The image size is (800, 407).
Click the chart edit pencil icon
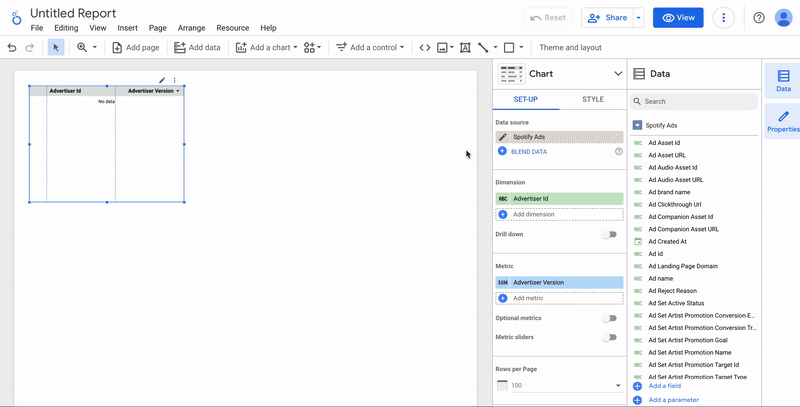click(163, 80)
